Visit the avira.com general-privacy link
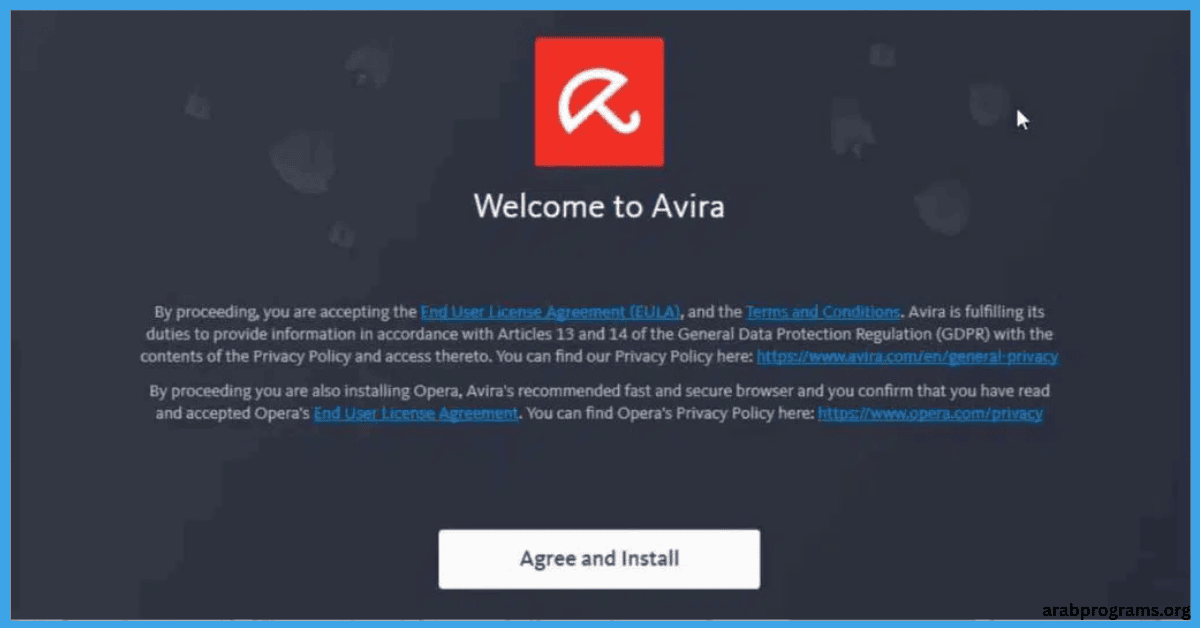The width and height of the screenshot is (1200, 628). point(907,356)
